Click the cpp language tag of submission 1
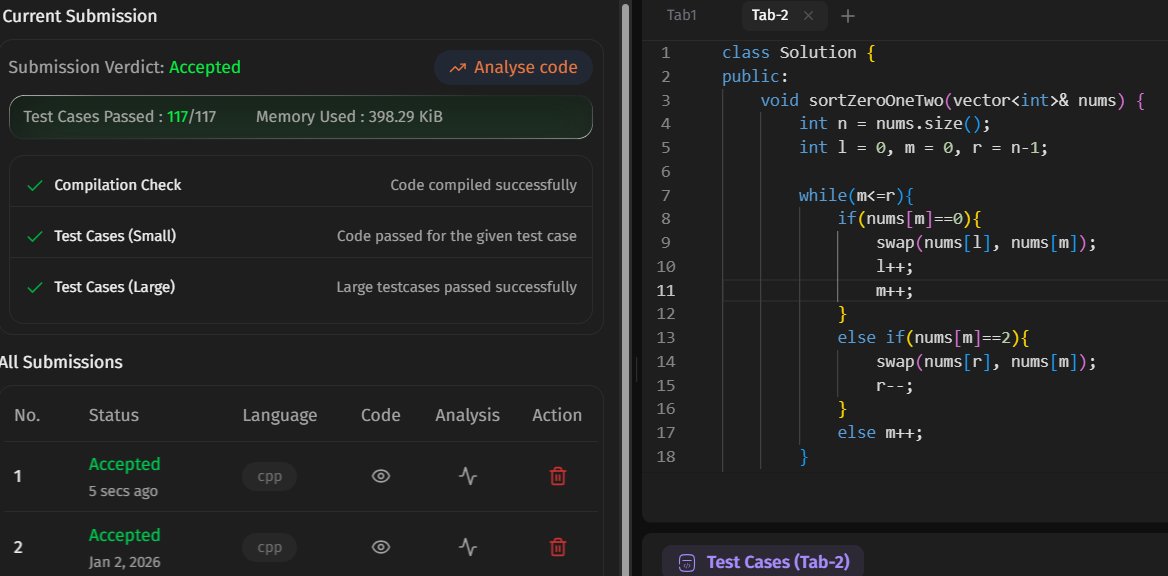1168x576 pixels. pos(269,476)
